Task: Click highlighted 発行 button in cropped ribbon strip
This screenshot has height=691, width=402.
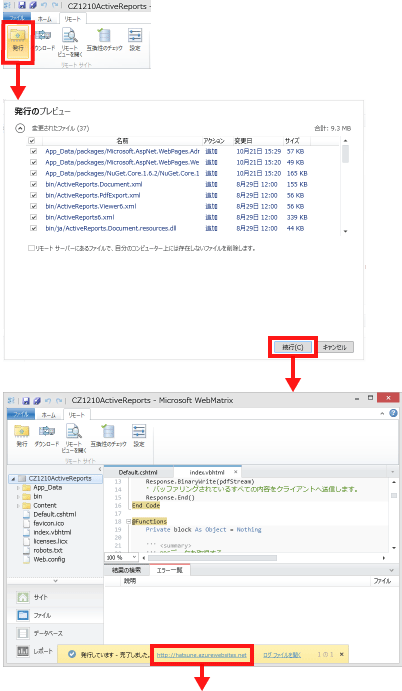Action: [x=18, y=42]
